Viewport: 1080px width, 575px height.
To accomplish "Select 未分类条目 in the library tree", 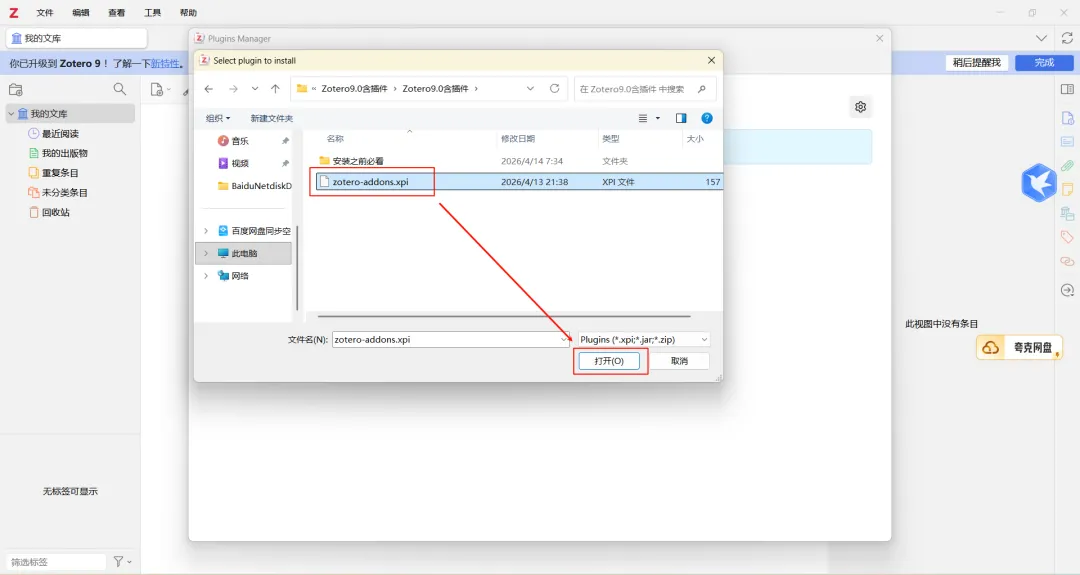I will 65,193.
